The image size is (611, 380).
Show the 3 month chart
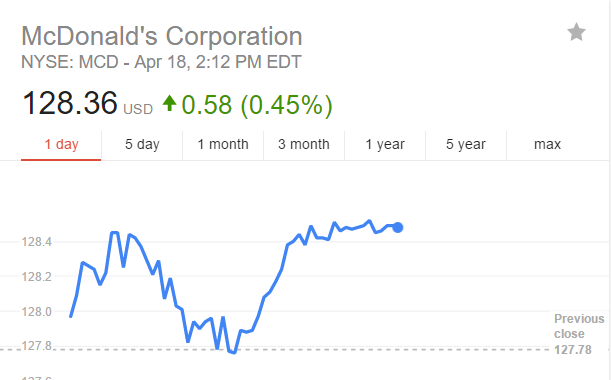click(304, 145)
